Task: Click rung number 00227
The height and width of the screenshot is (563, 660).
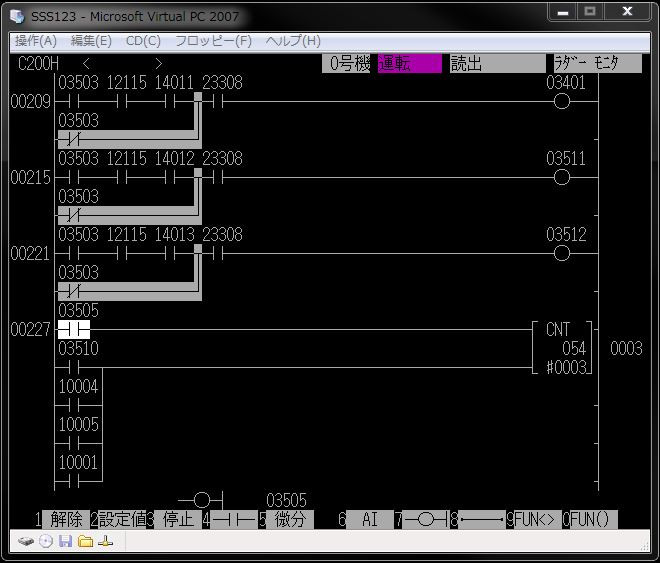Action: click(x=30, y=329)
